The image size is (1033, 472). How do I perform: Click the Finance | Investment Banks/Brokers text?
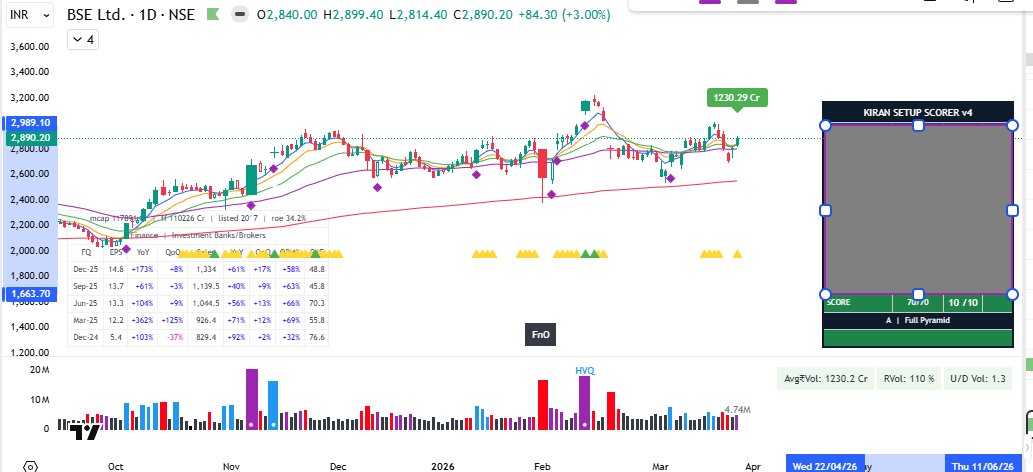[198, 235]
